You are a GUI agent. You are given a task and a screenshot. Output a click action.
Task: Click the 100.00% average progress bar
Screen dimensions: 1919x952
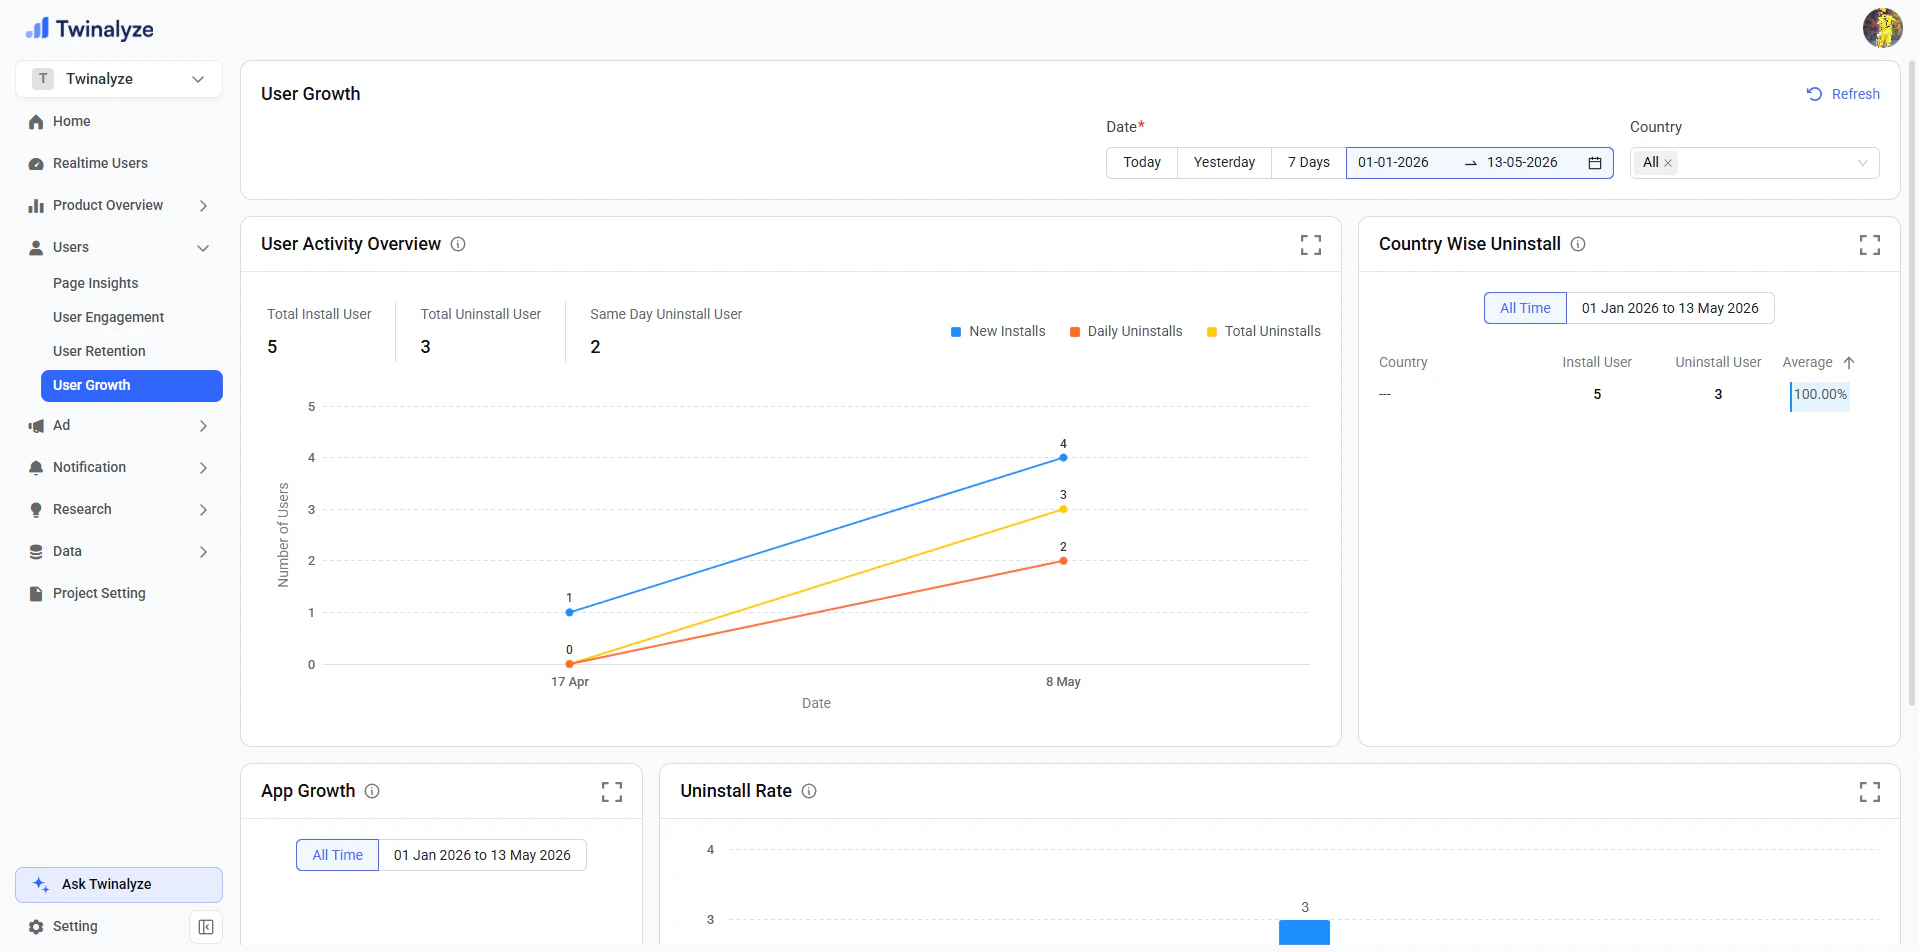pyautogui.click(x=1820, y=396)
